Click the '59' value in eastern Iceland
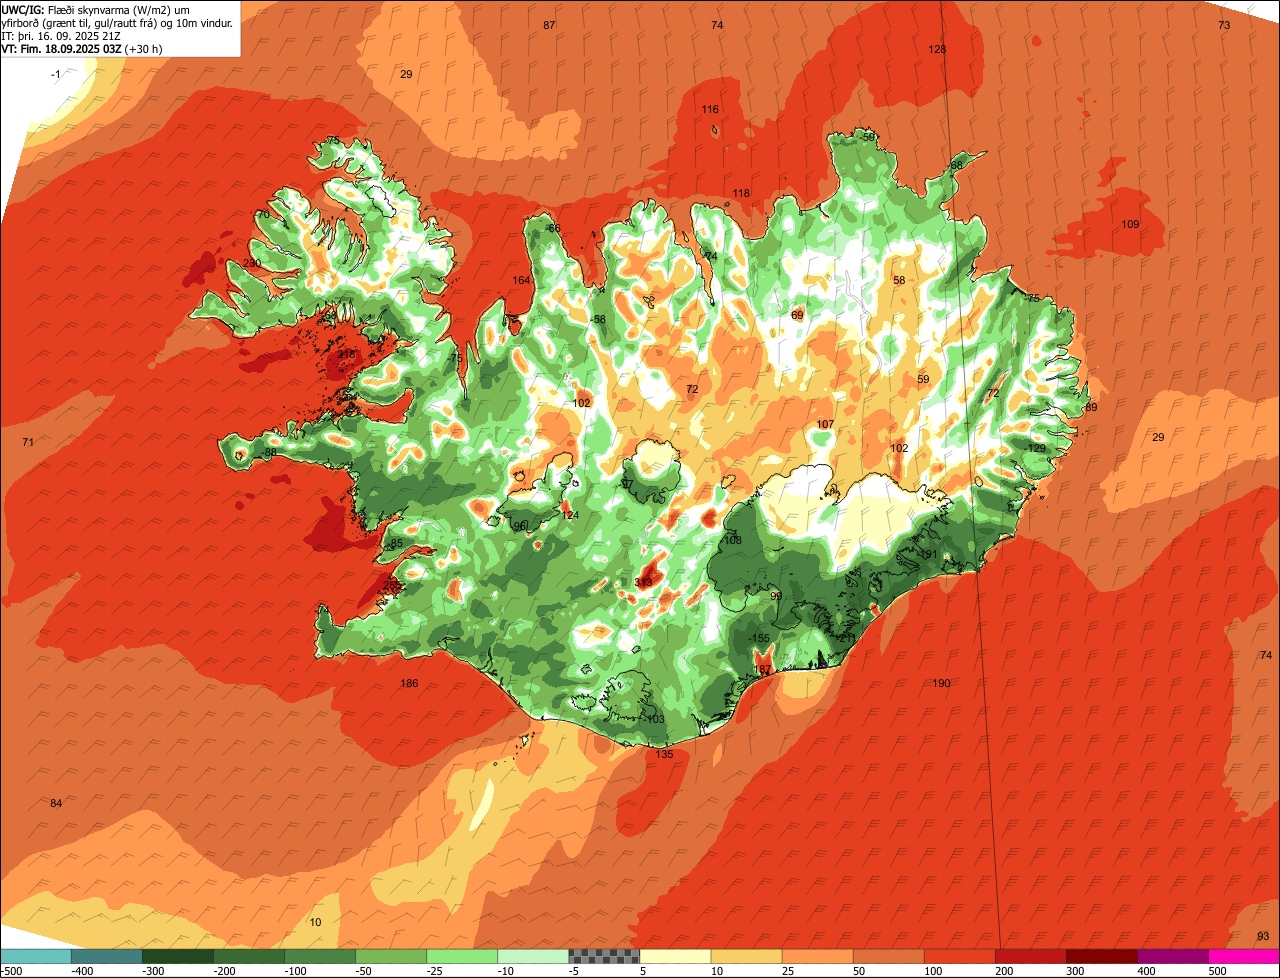 [x=923, y=379]
